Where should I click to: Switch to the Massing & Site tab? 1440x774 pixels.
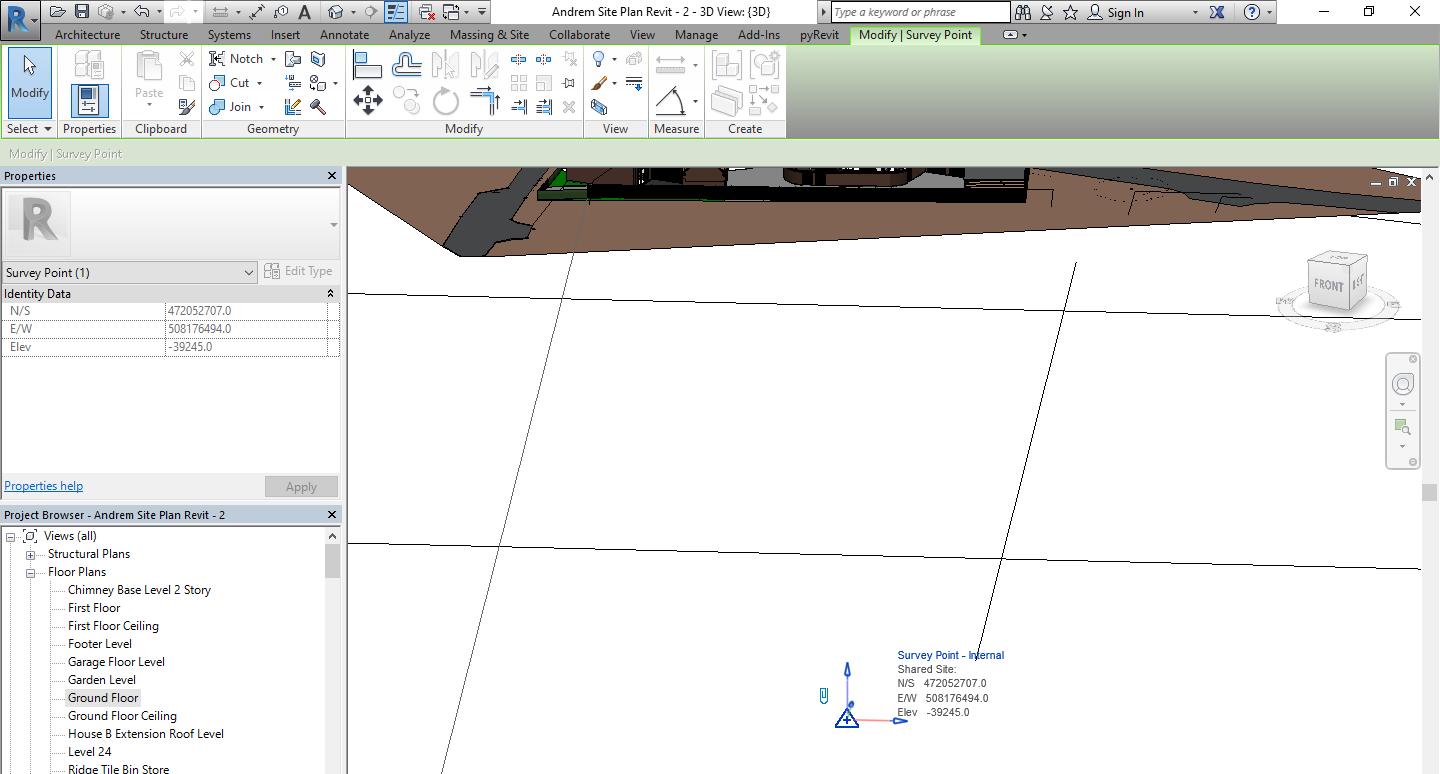point(489,35)
